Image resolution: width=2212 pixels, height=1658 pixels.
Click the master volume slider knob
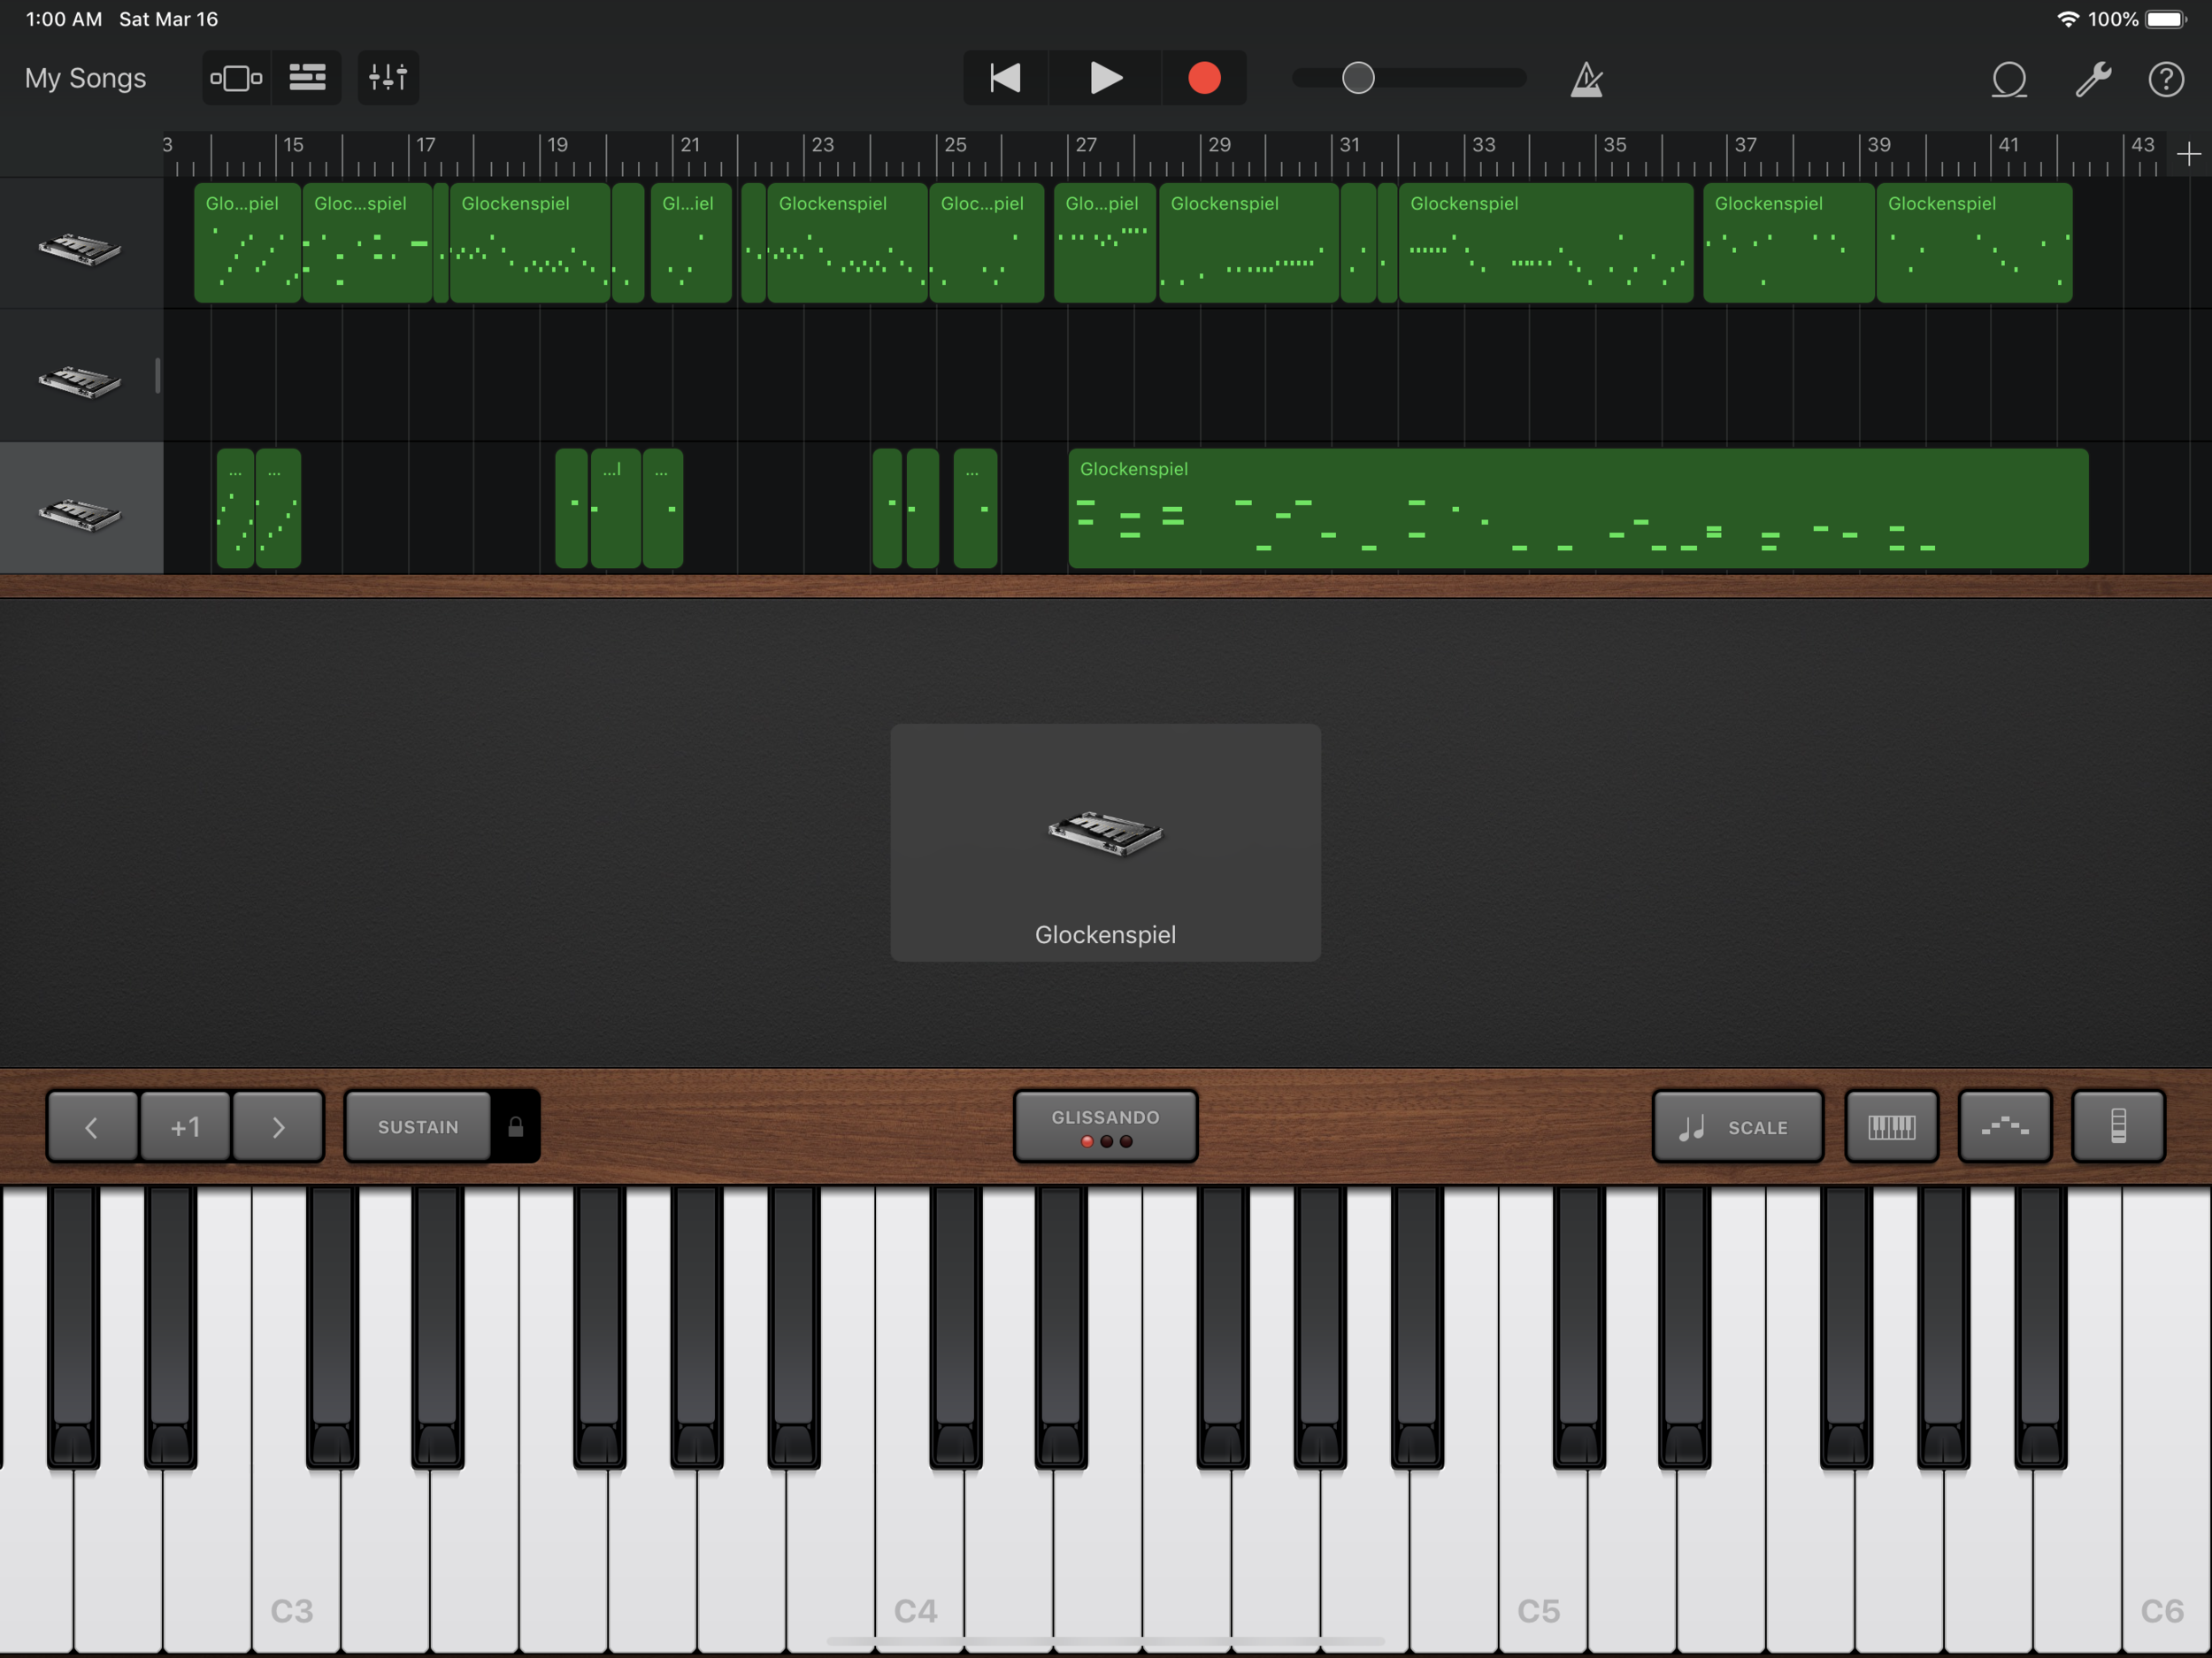[x=1357, y=78]
